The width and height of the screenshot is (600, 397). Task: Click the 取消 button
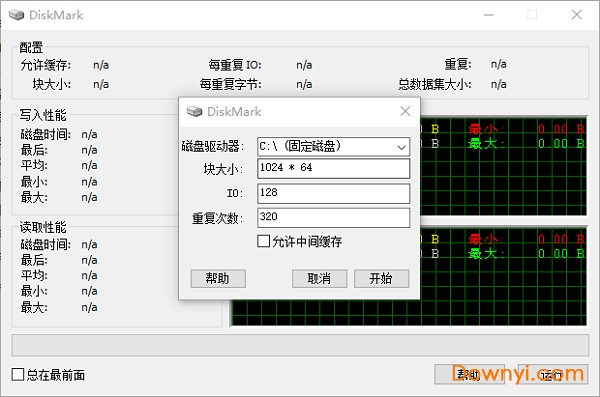320,278
